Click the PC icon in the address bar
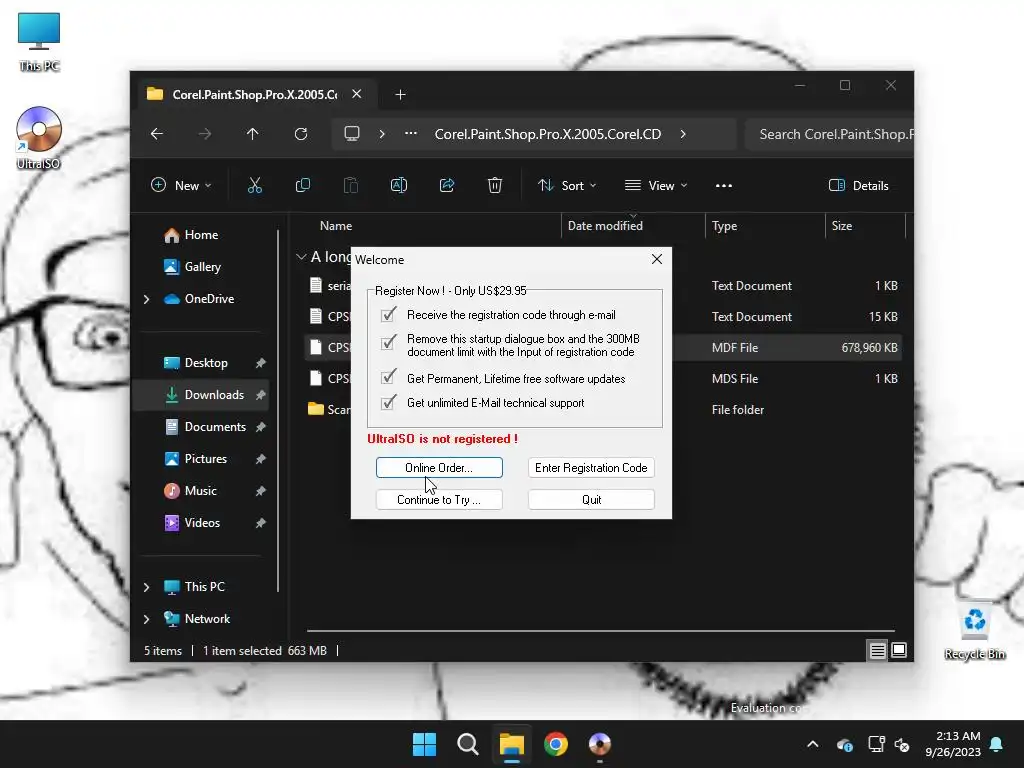Viewport: 1024px width, 768px height. [x=352, y=134]
